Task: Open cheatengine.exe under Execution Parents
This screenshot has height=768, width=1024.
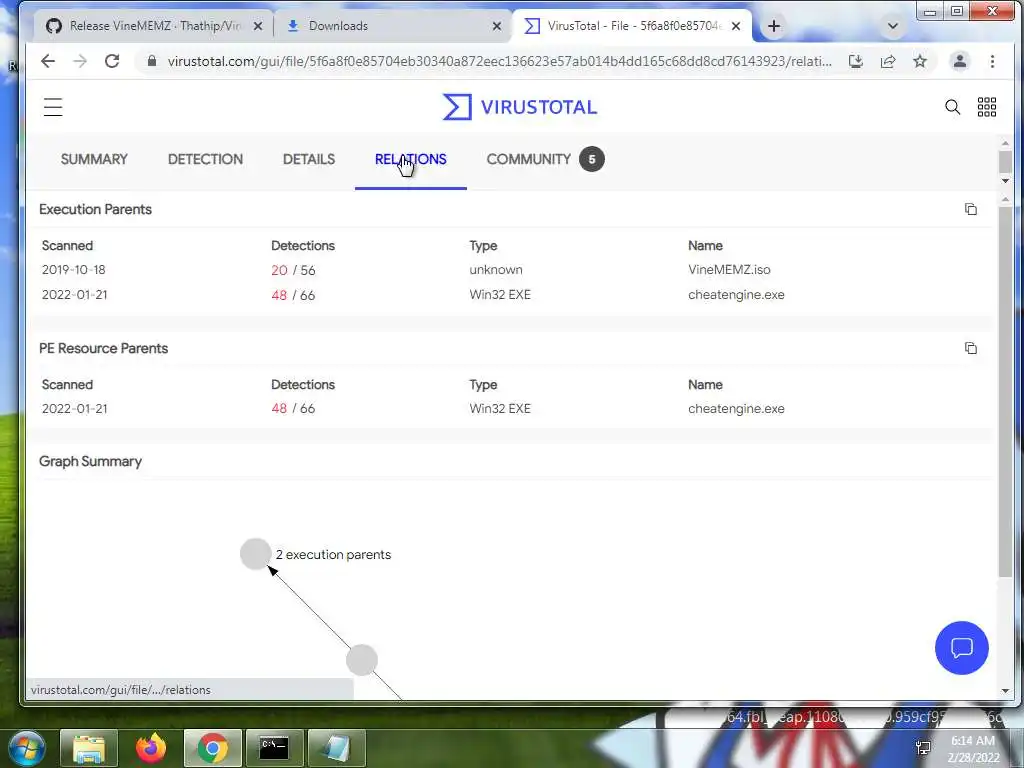Action: point(736,295)
